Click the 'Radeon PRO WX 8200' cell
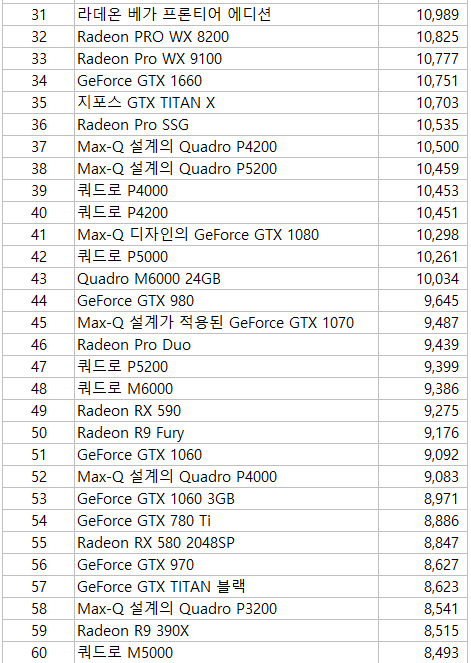Image resolution: width=471 pixels, height=663 pixels. tap(226, 37)
